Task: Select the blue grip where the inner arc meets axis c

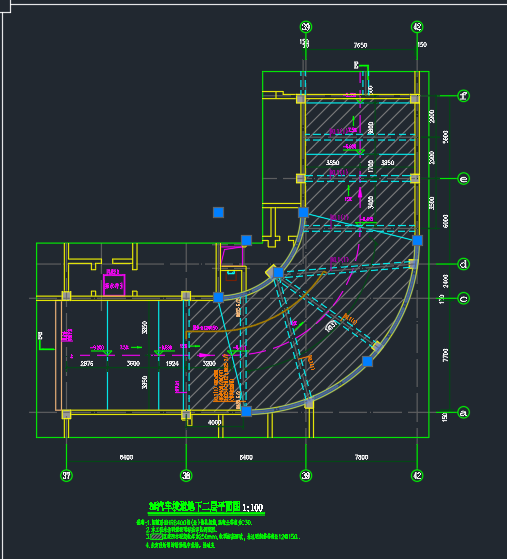Action: pos(218,297)
